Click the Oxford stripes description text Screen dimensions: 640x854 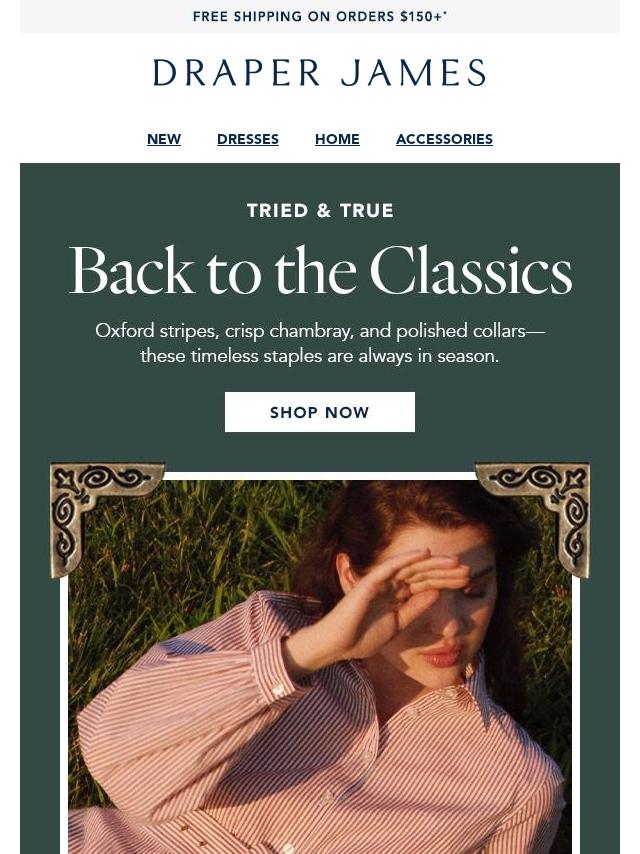pyautogui.click(x=320, y=343)
